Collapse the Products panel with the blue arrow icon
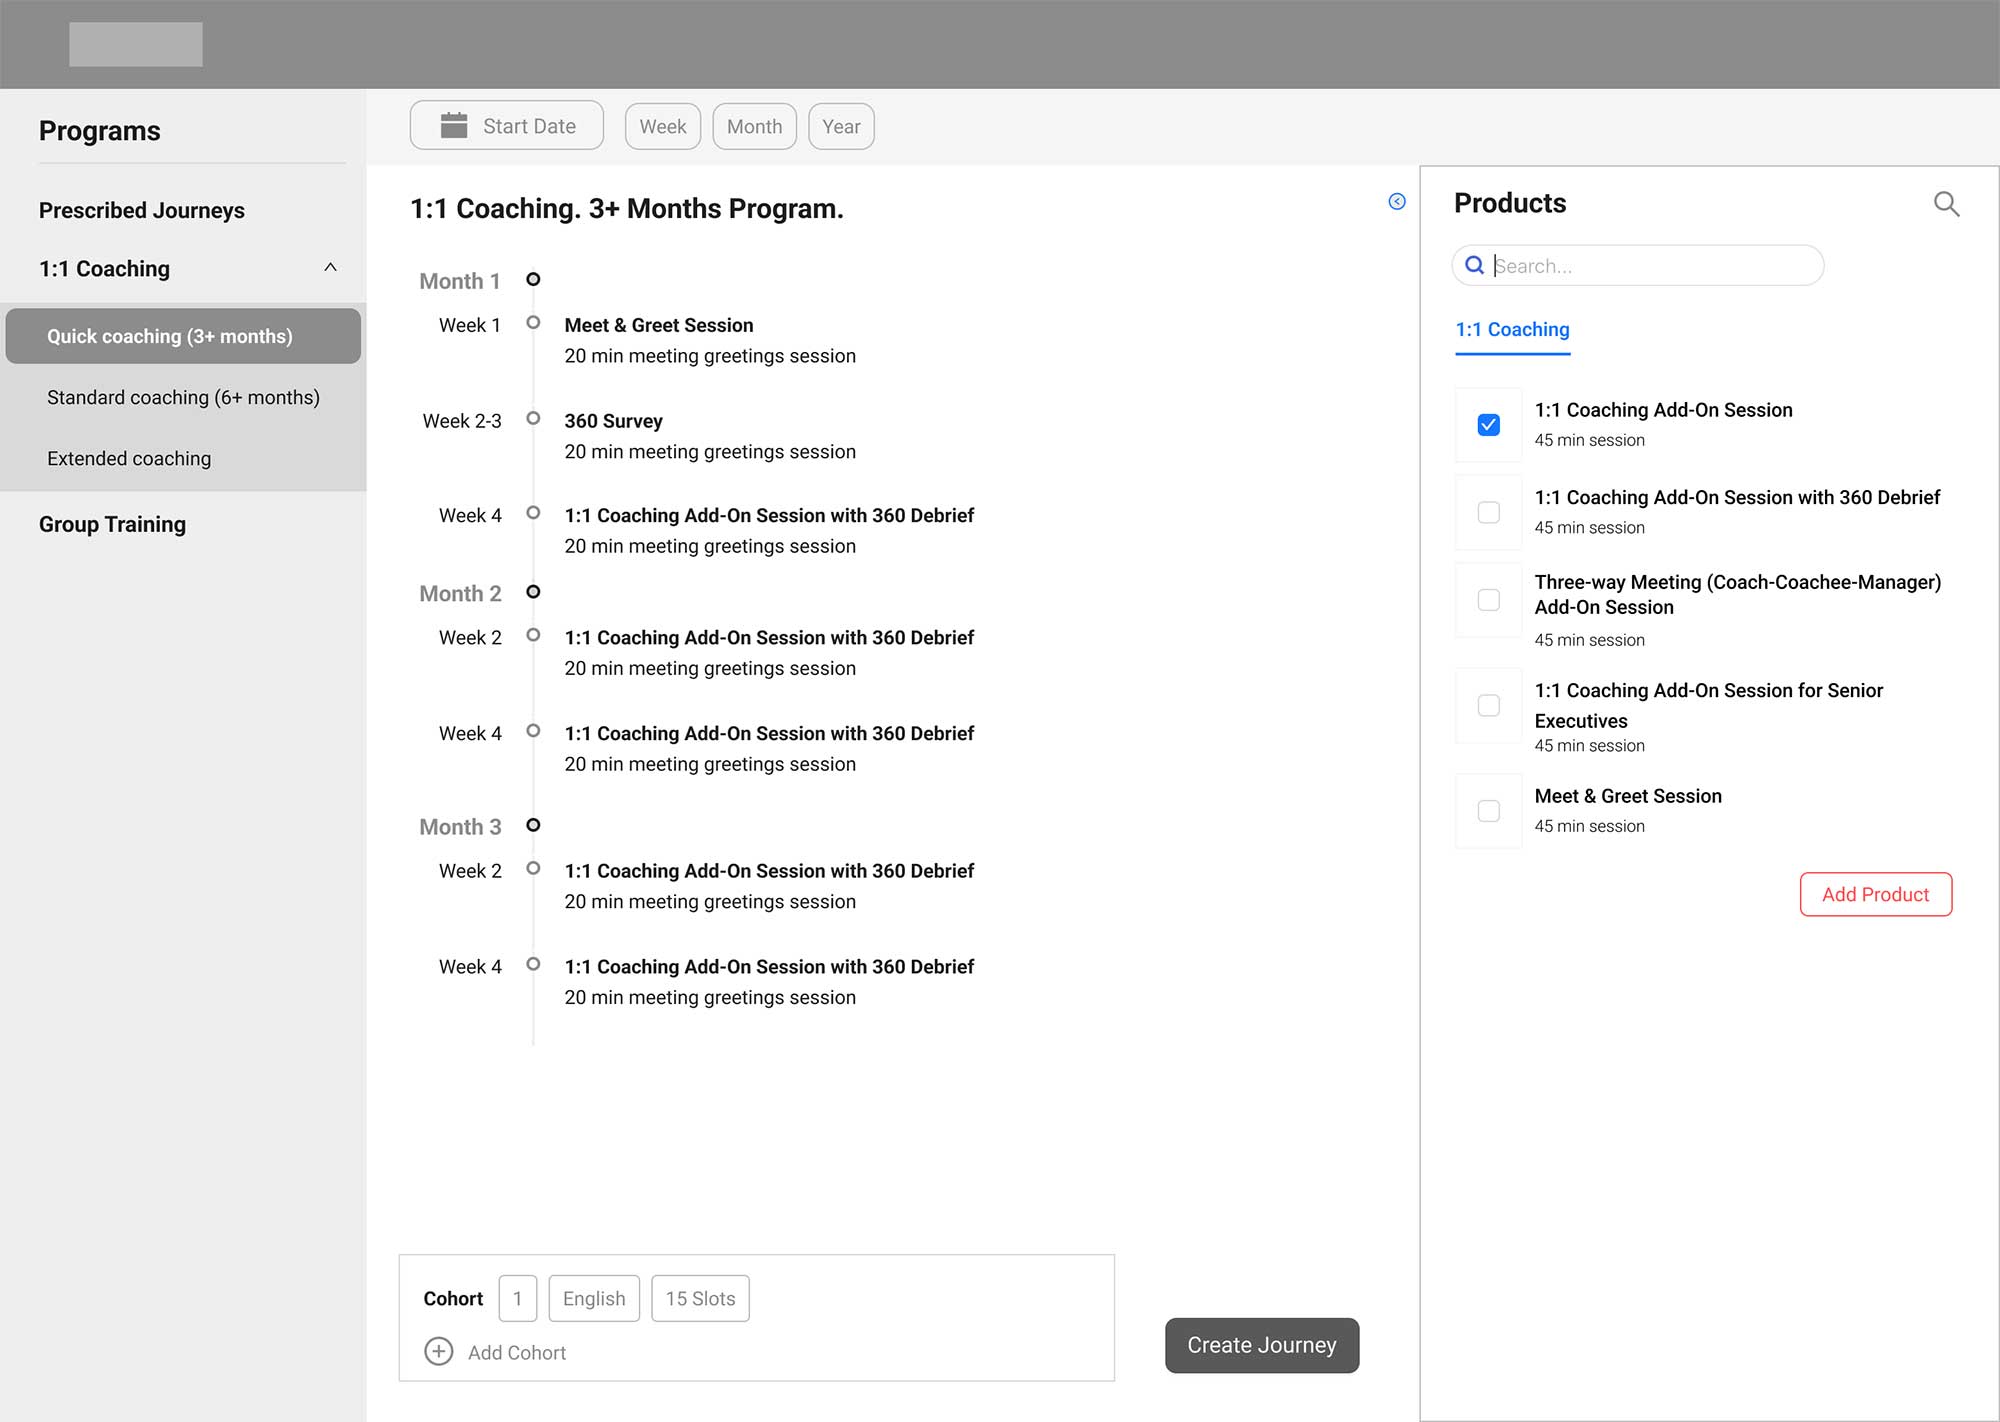 coord(1397,202)
